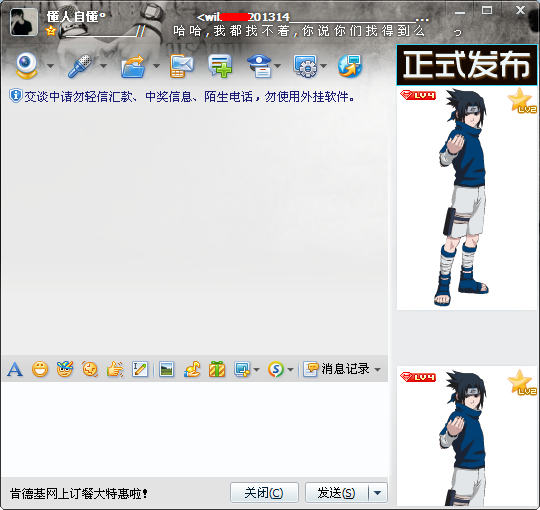This screenshot has width=540, height=510.
Task: Click the 关闭(C) button
Action: [x=264, y=492]
